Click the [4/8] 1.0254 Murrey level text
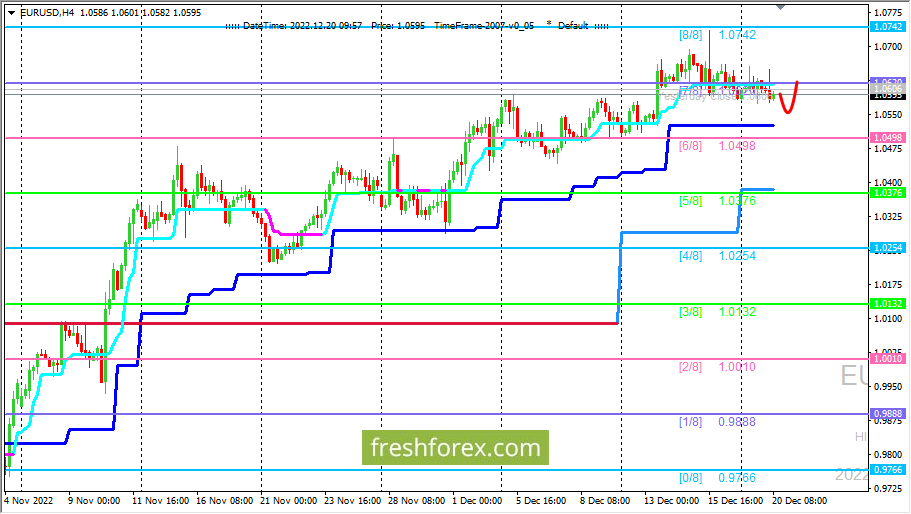911x514 pixels. (718, 256)
